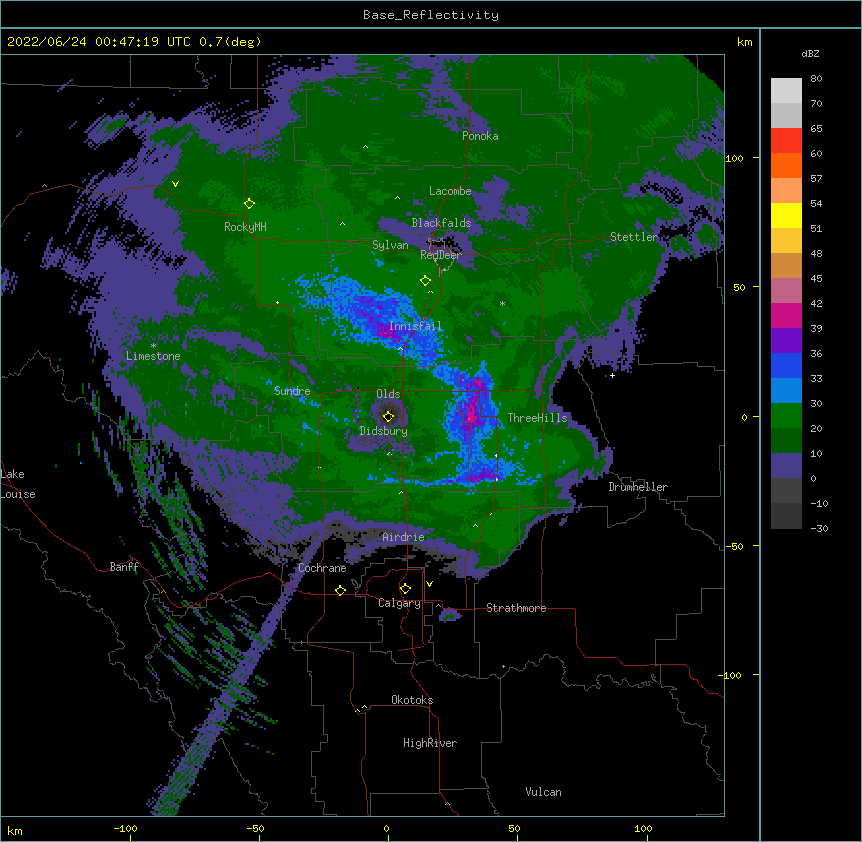
Task: Click the Sylvan city label
Action: pos(390,245)
